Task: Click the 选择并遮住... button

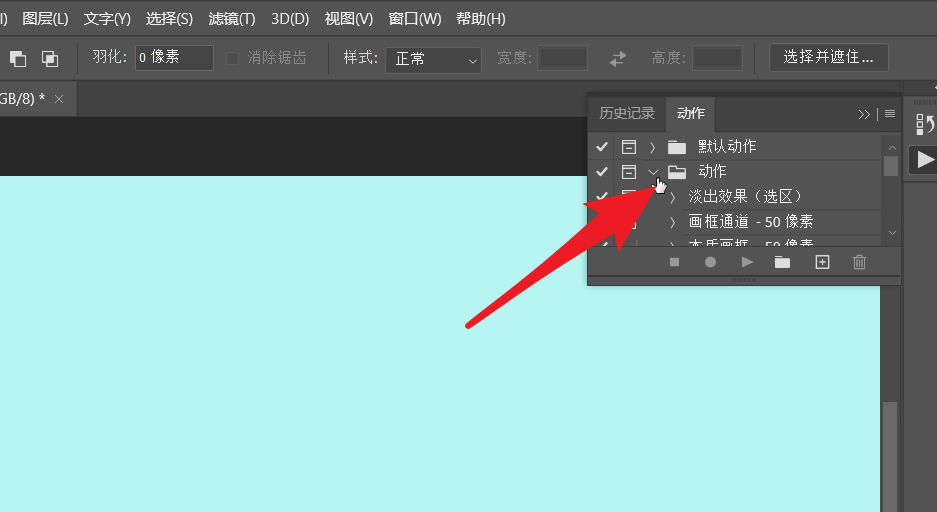Action: 828,57
